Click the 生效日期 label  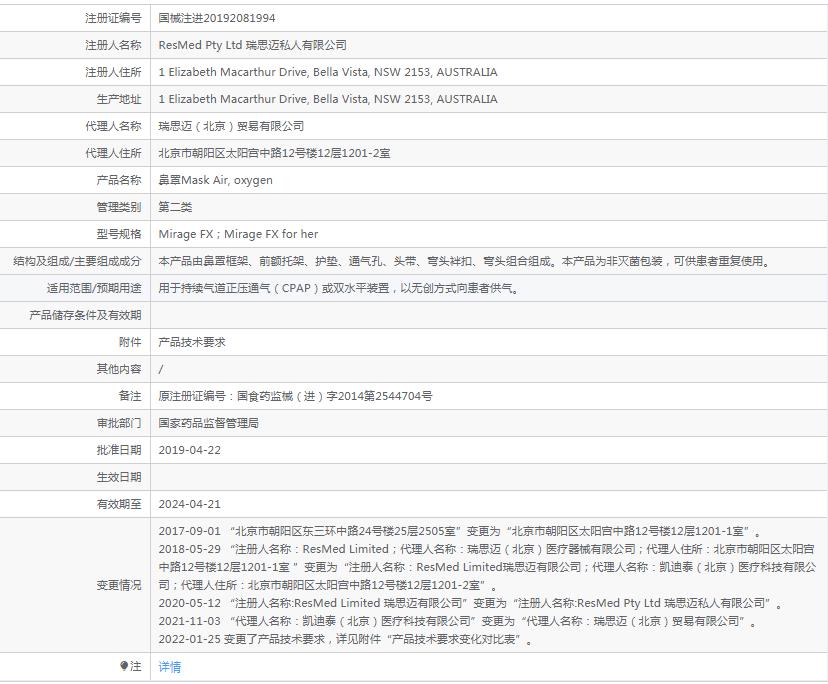point(119,477)
